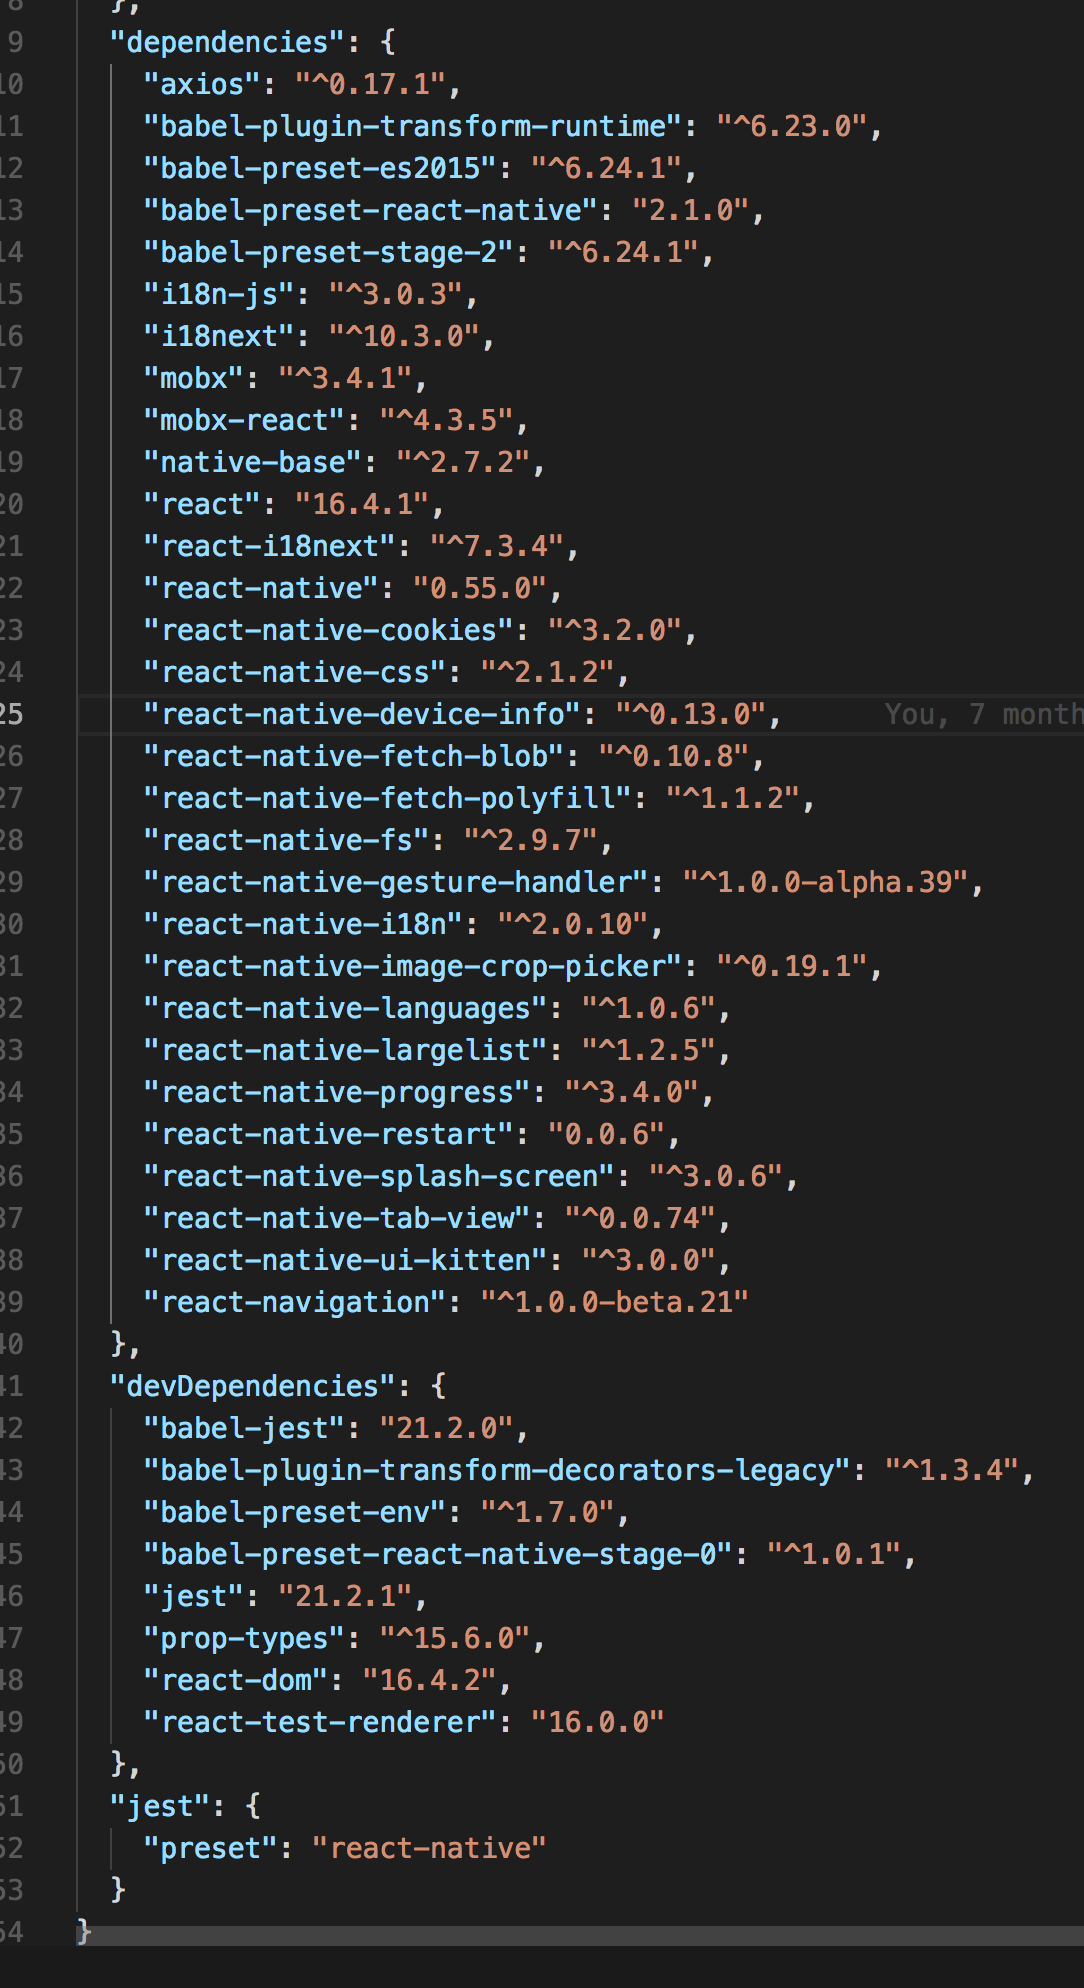
Task: Select line number 25 in the gutter
Action: 12,714
